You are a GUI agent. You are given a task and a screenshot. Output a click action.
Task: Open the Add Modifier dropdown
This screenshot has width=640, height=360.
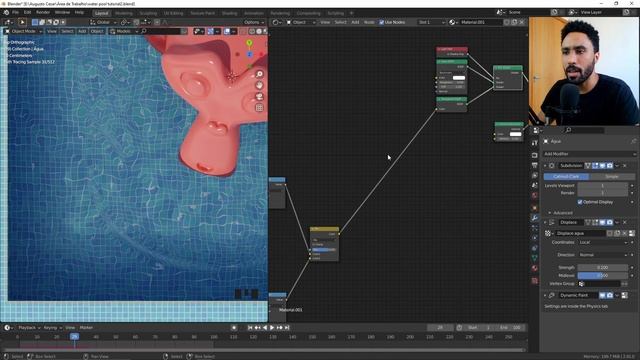tap(590, 154)
